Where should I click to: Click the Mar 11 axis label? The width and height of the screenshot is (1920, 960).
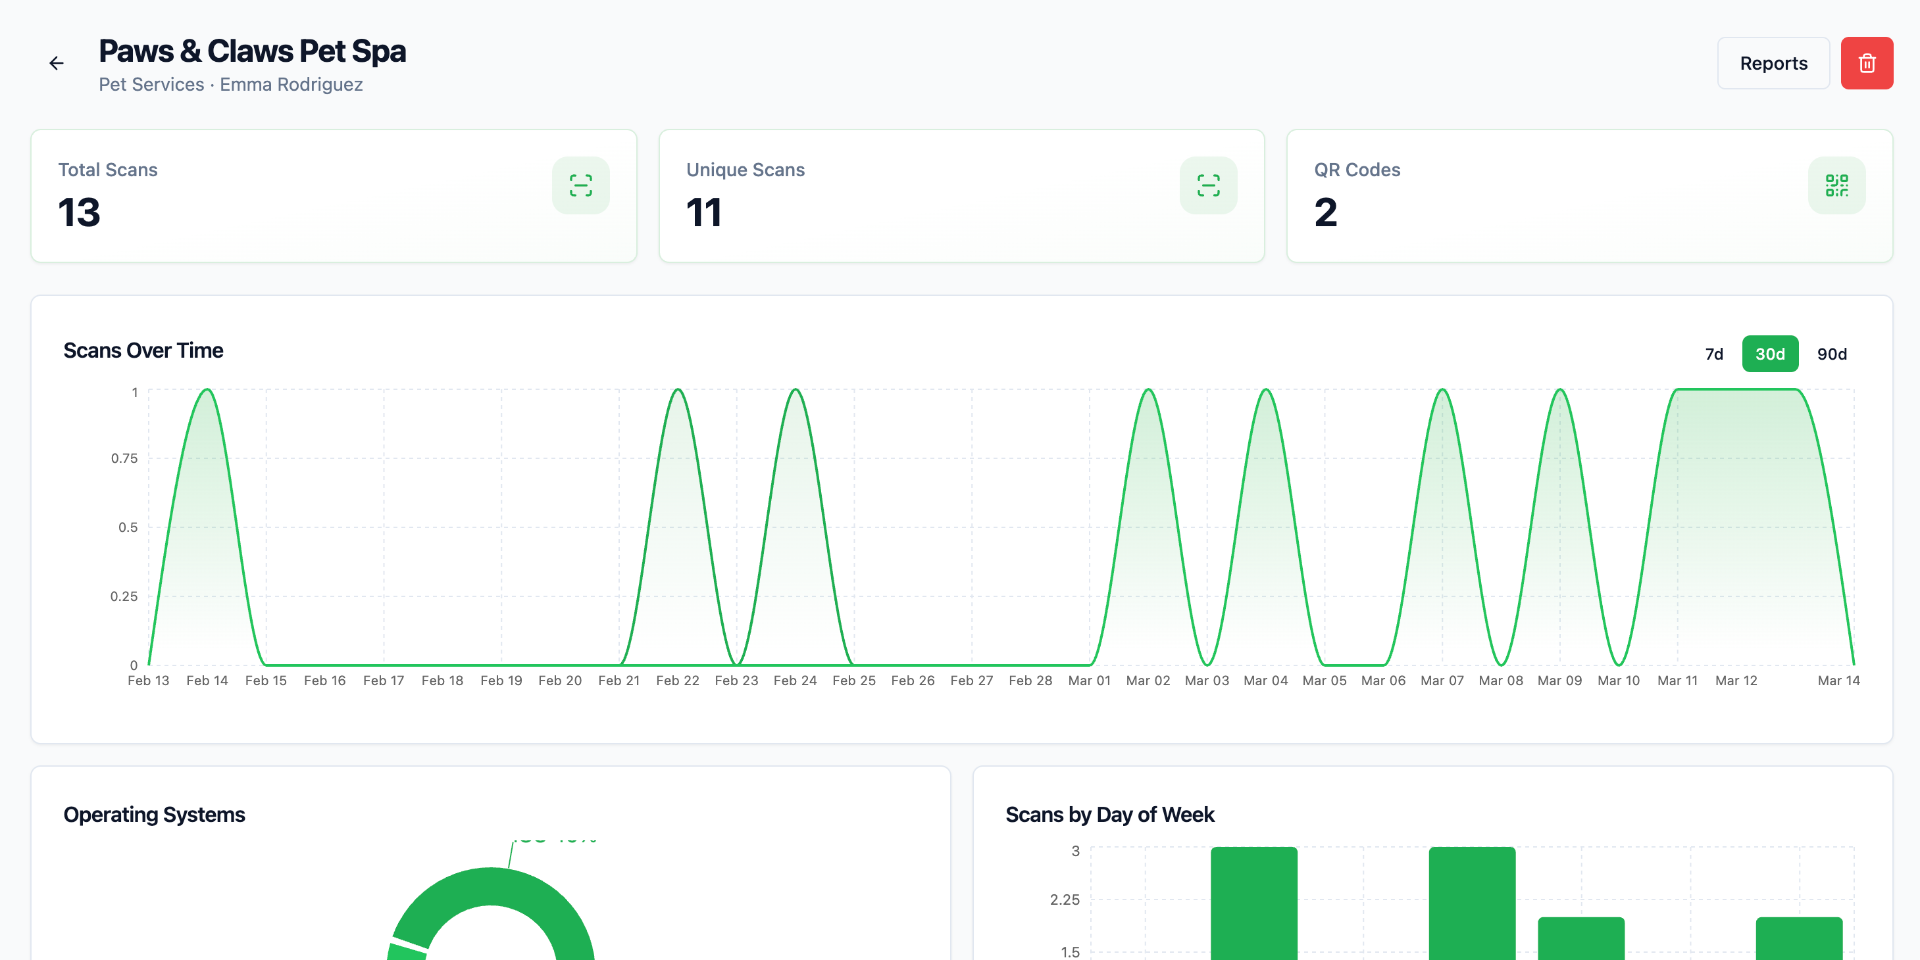click(x=1678, y=681)
